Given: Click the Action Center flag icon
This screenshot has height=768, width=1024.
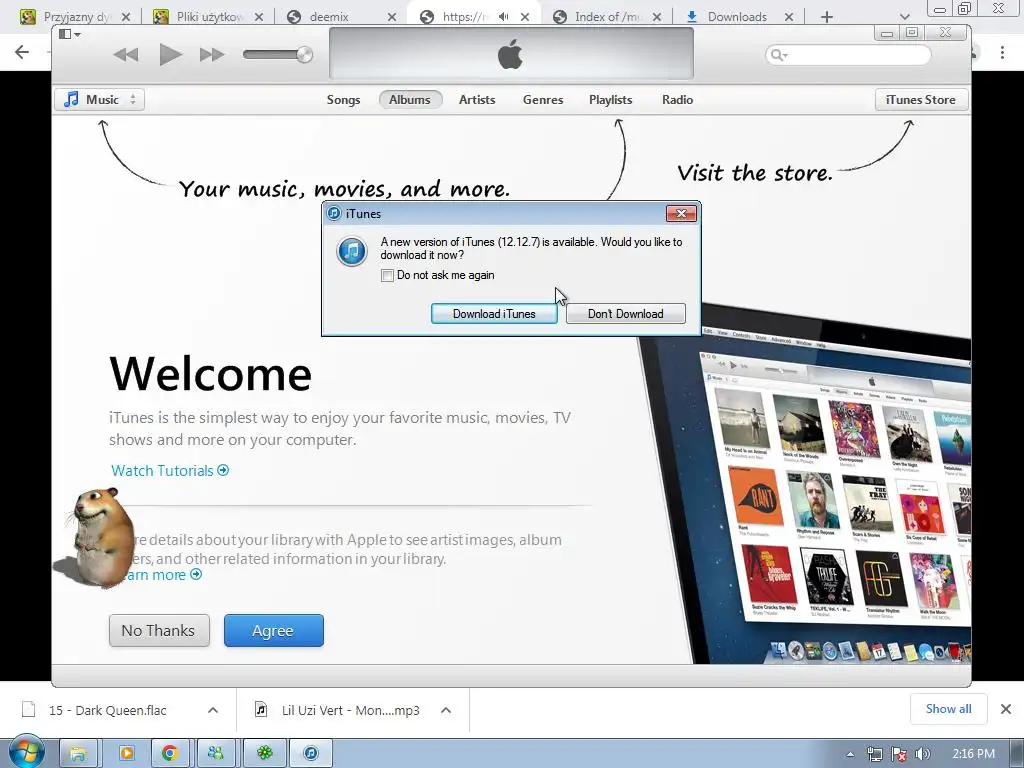Looking at the screenshot, I should [899, 754].
